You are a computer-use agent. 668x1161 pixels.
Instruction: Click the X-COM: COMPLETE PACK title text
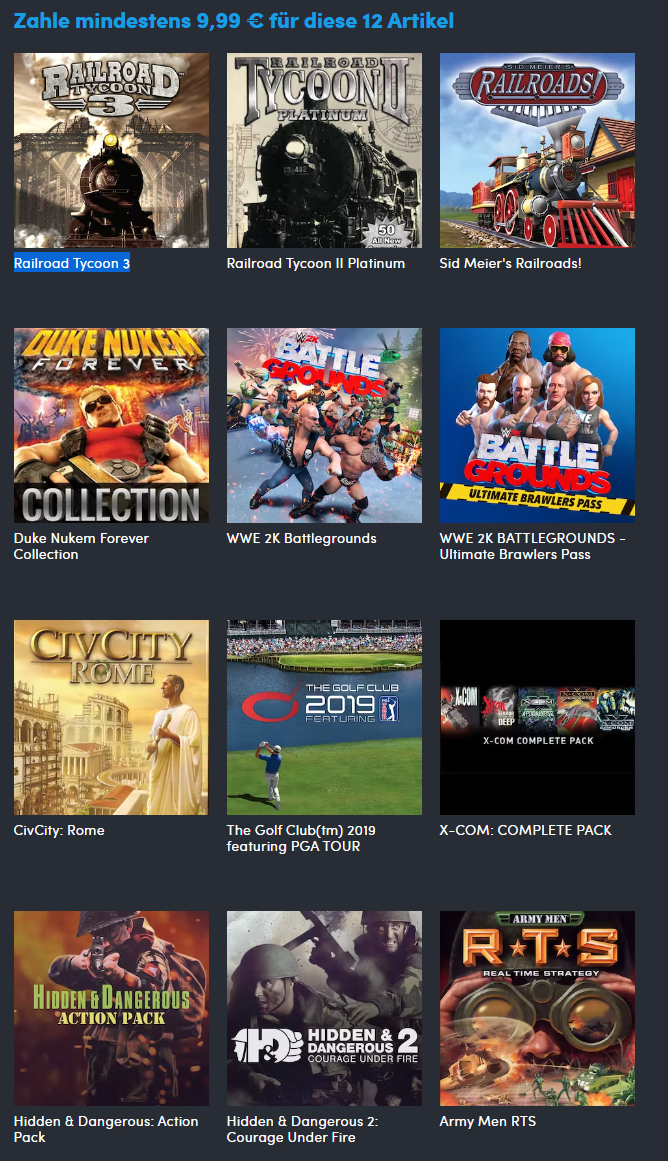tap(525, 830)
